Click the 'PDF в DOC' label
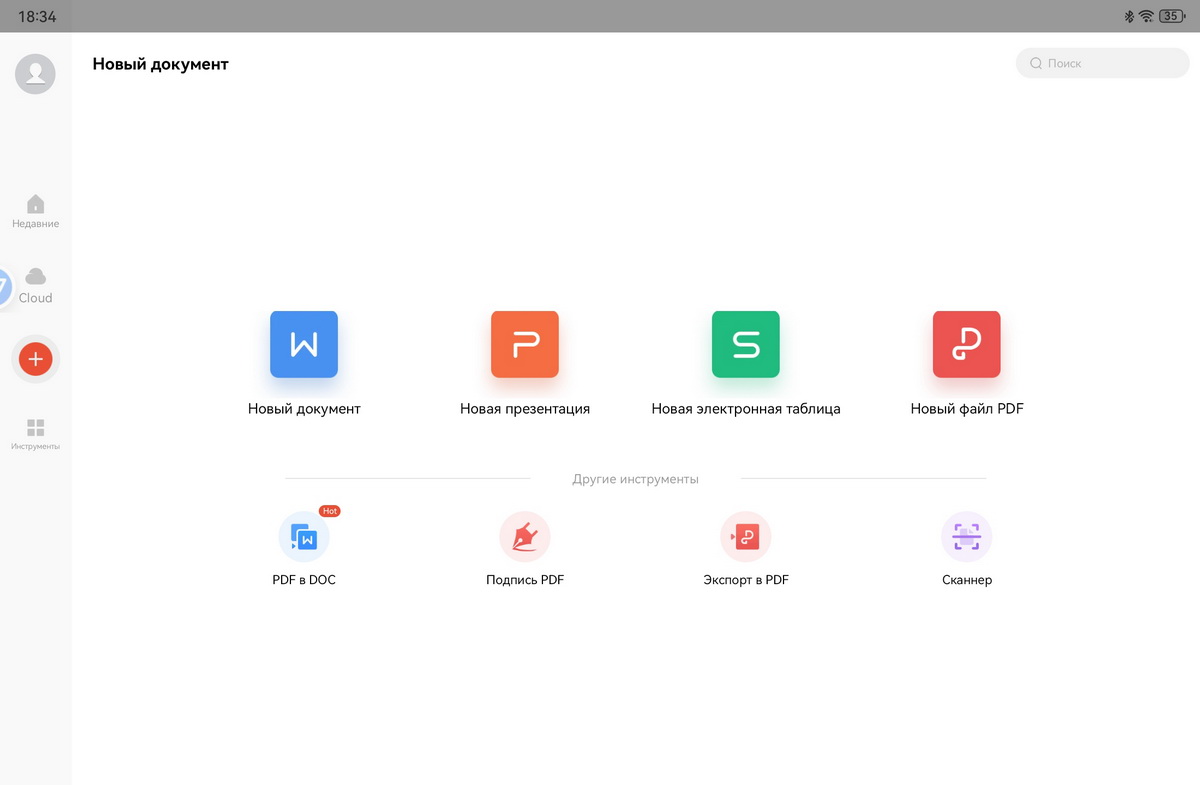The image size is (1200, 785). point(304,580)
